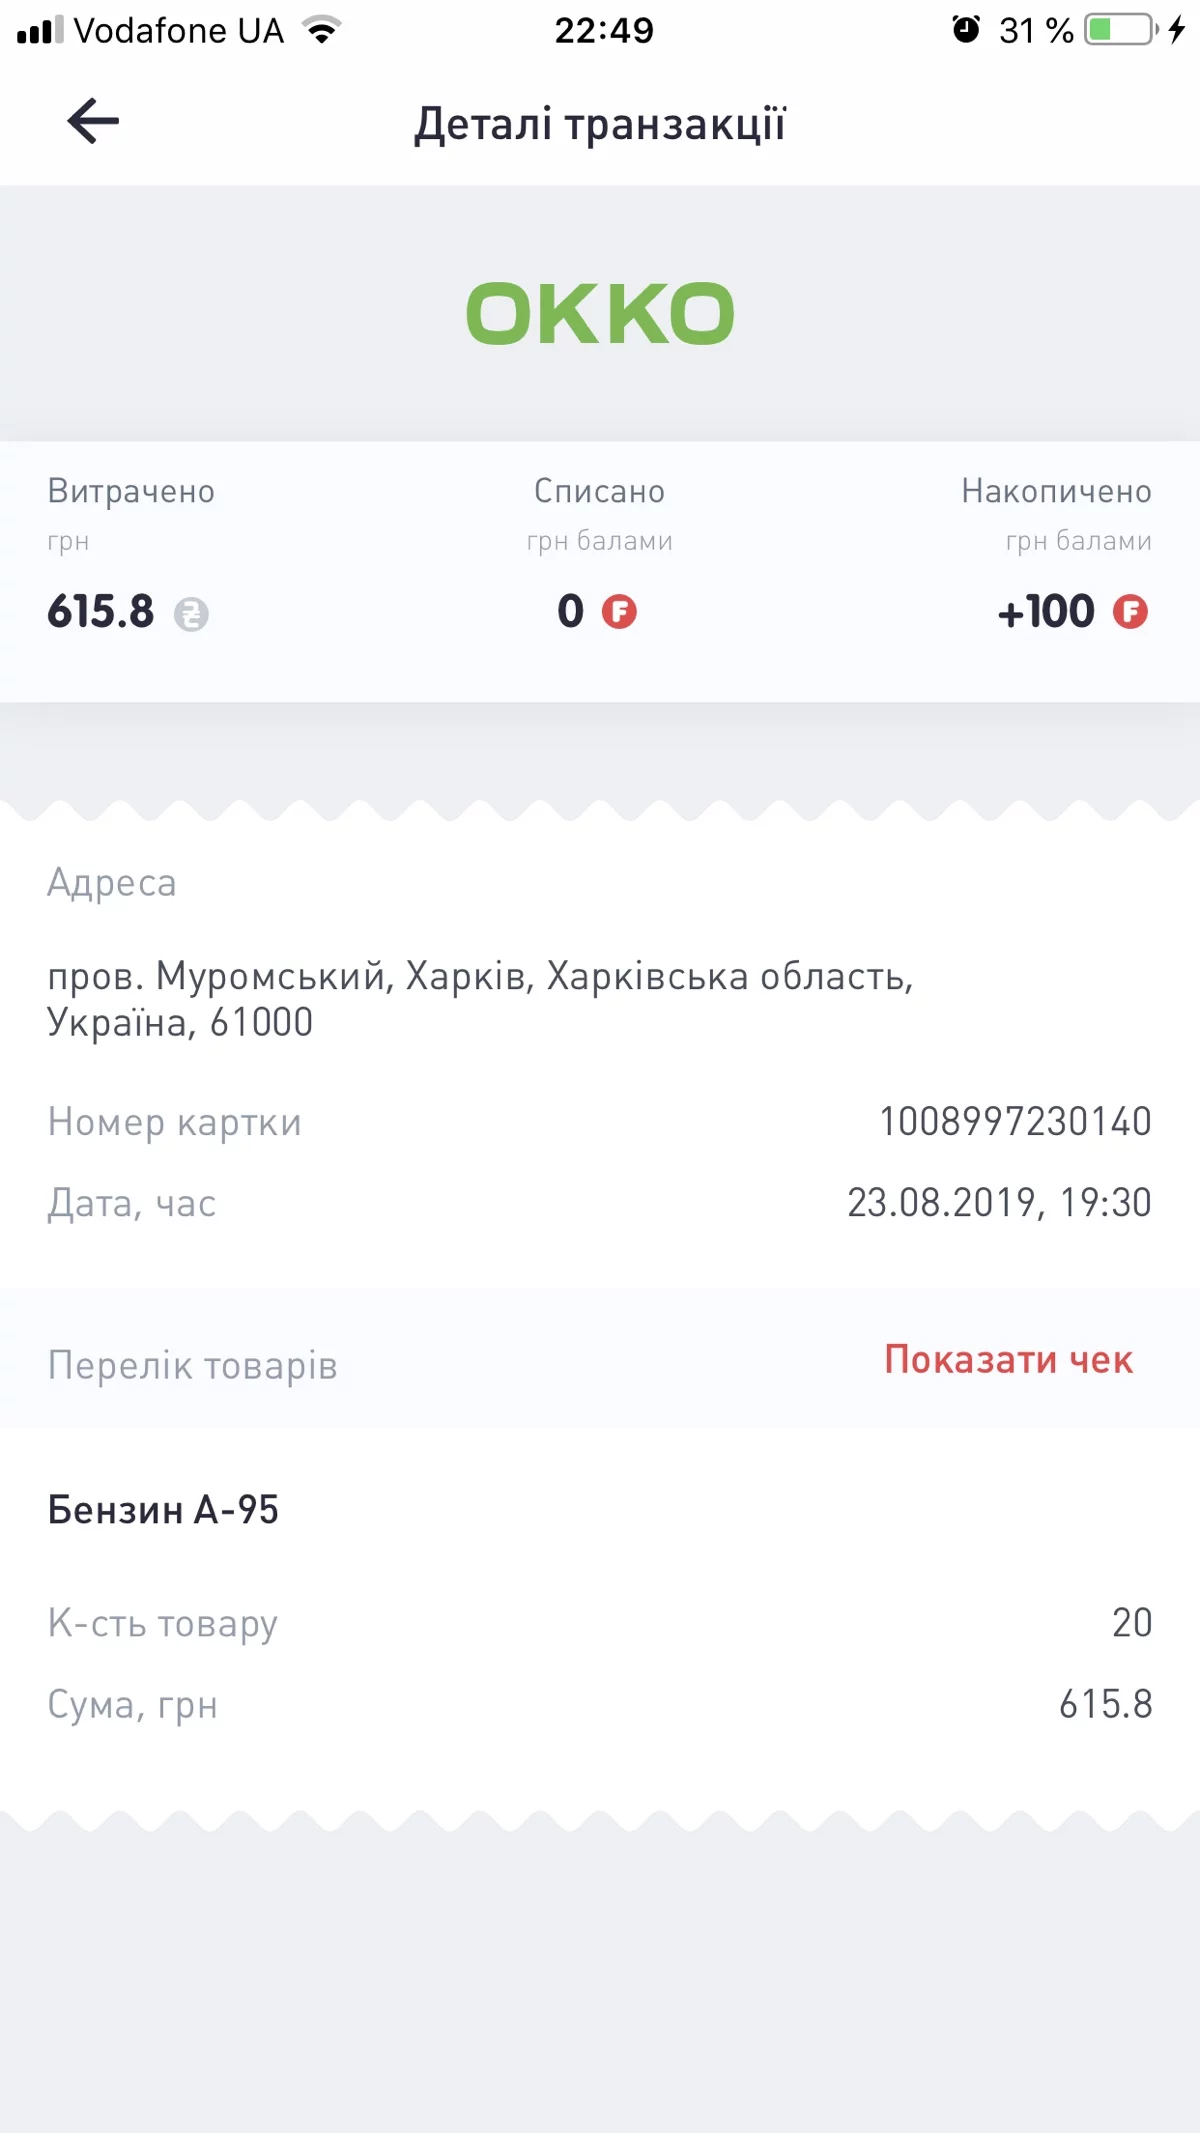
Task: Tap the Муромський address text
Action: tap(480, 999)
